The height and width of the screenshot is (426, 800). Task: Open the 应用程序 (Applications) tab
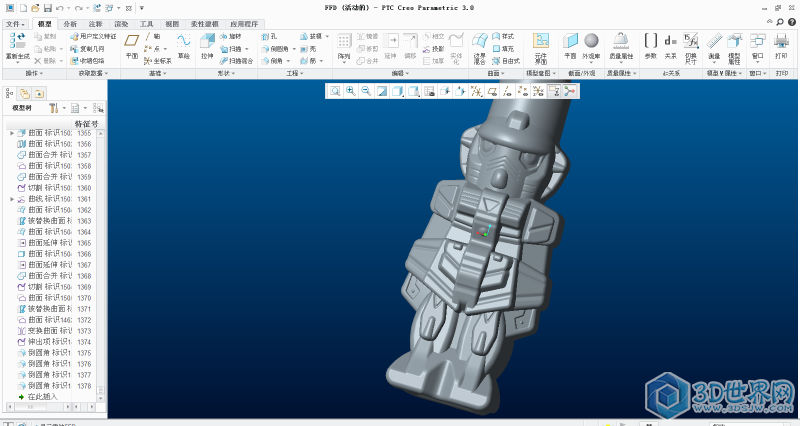(x=244, y=24)
